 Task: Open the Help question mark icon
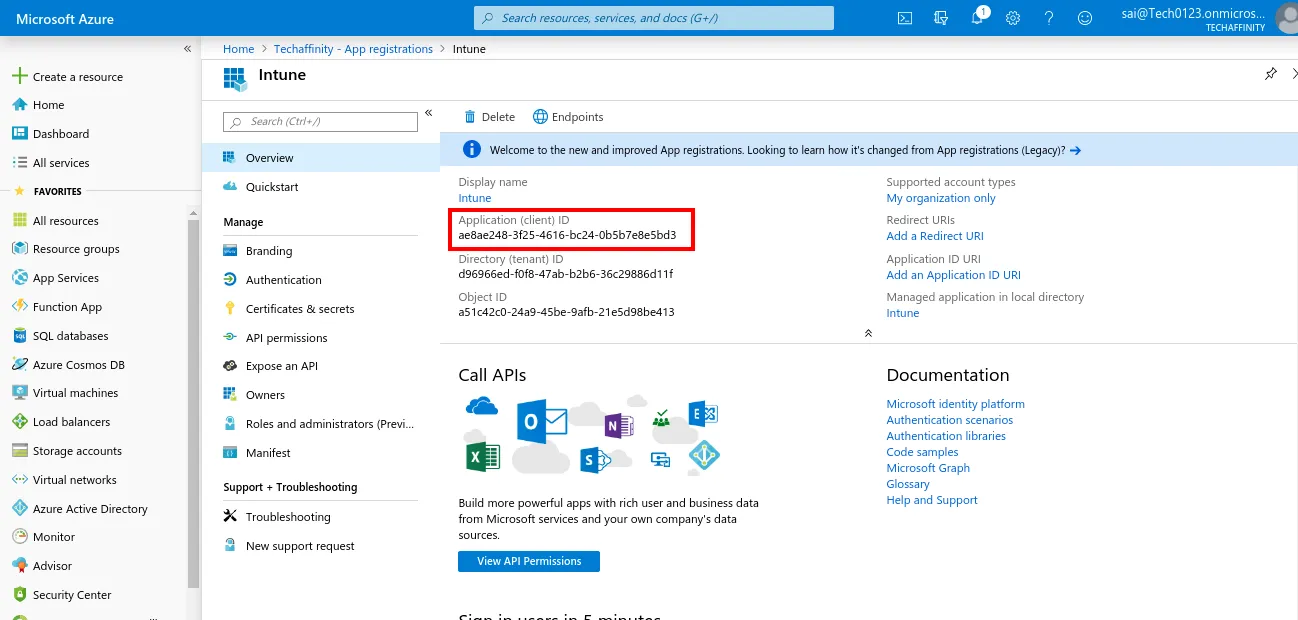(1049, 18)
